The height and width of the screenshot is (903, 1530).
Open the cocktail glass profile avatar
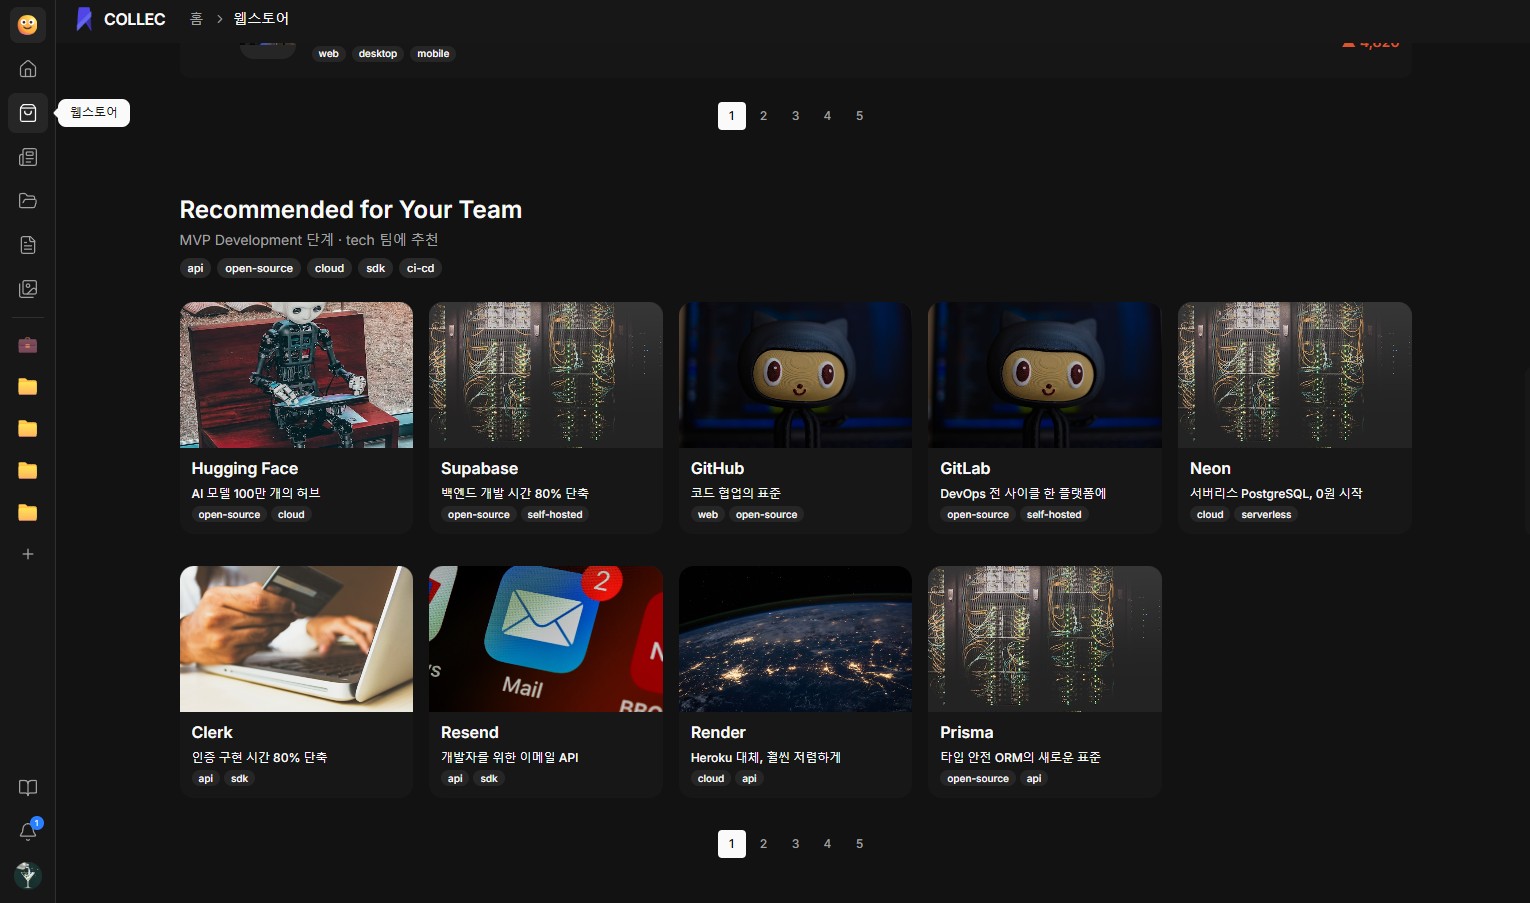[x=28, y=875]
